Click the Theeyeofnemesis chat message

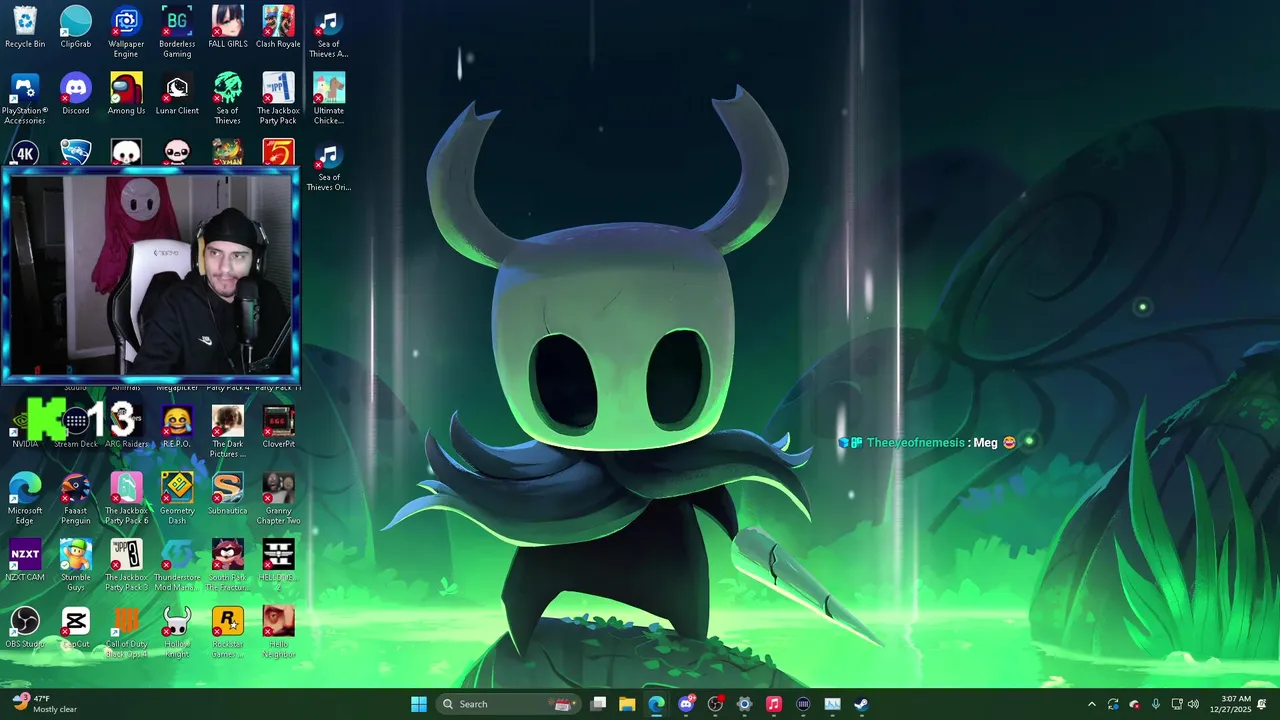927,442
